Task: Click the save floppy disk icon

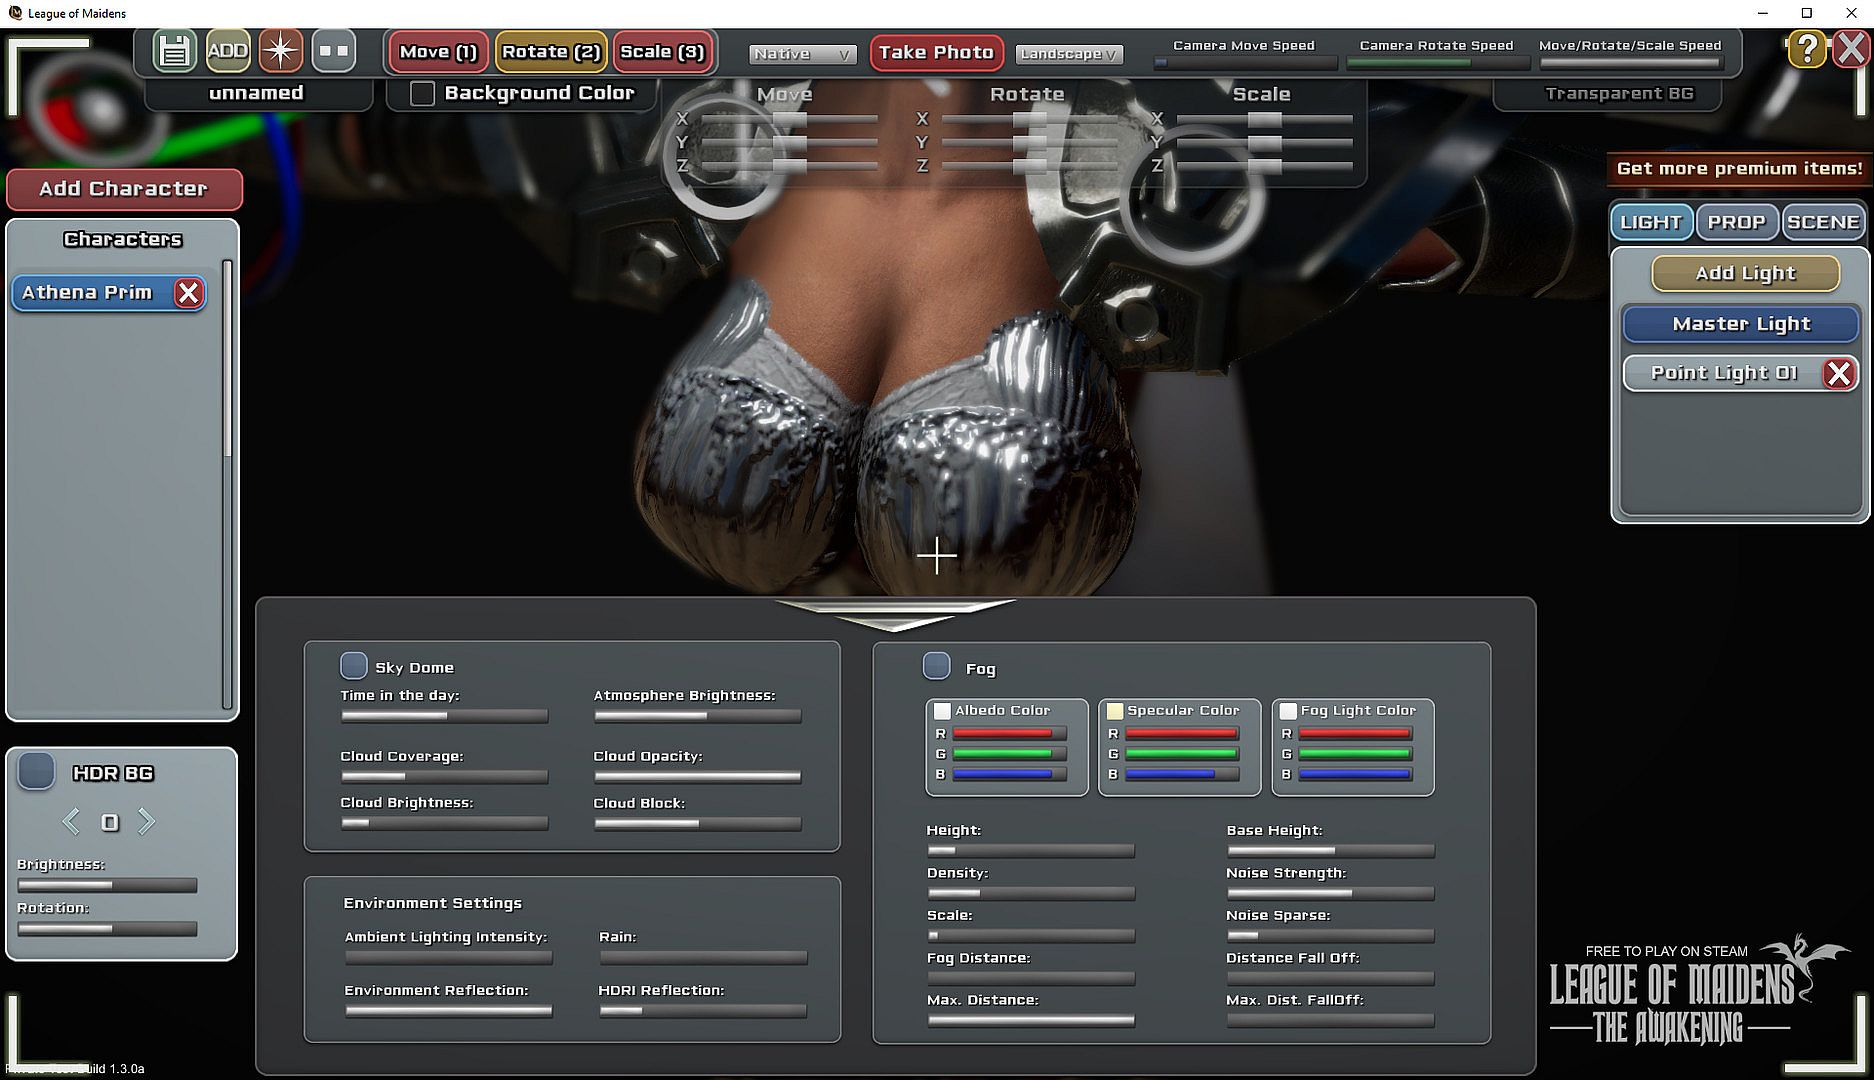Action: pyautogui.click(x=174, y=51)
